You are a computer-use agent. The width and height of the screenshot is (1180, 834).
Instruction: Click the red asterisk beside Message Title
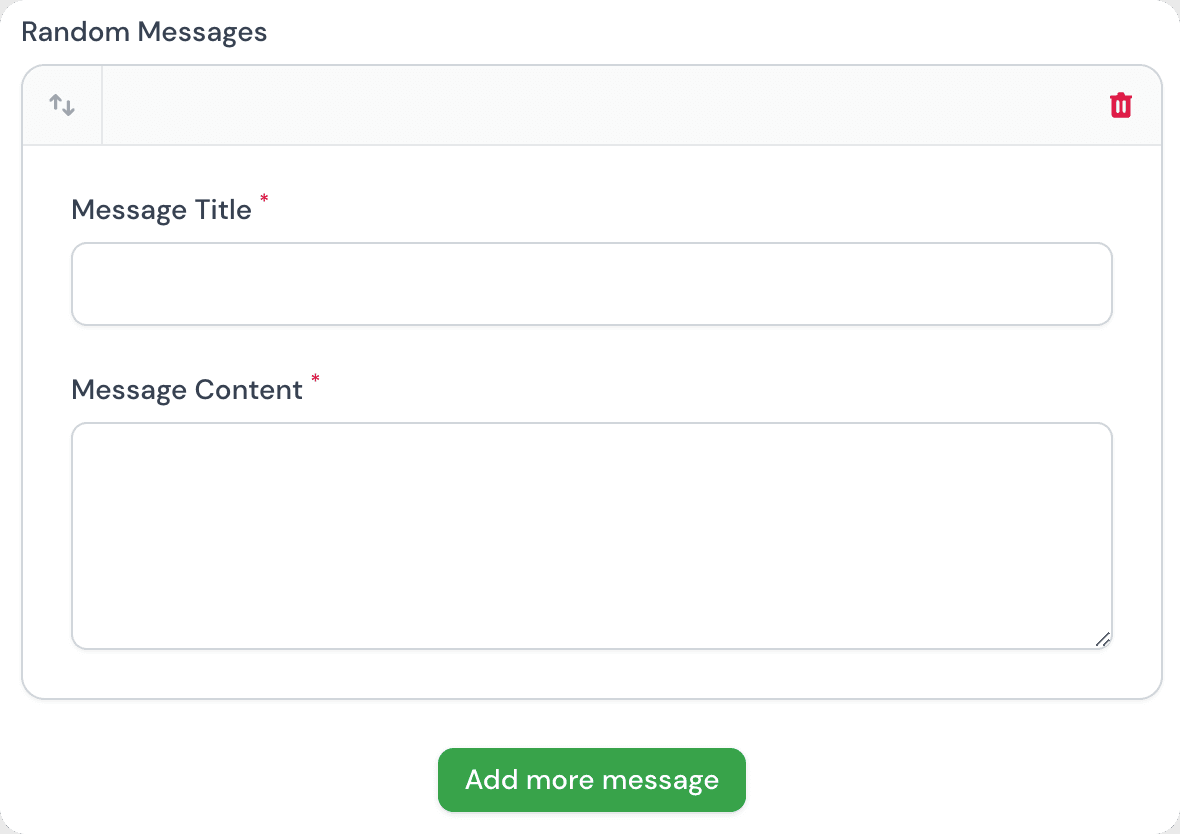[264, 201]
